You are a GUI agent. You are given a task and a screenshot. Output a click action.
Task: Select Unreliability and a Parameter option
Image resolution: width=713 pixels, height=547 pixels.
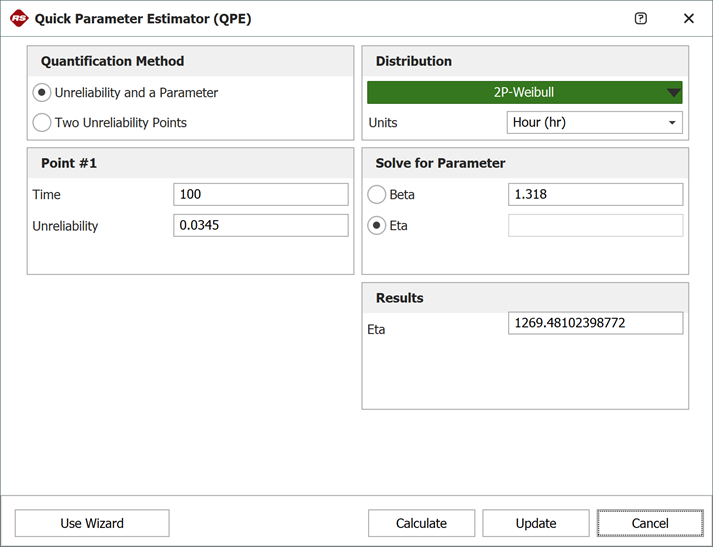[x=42, y=92]
